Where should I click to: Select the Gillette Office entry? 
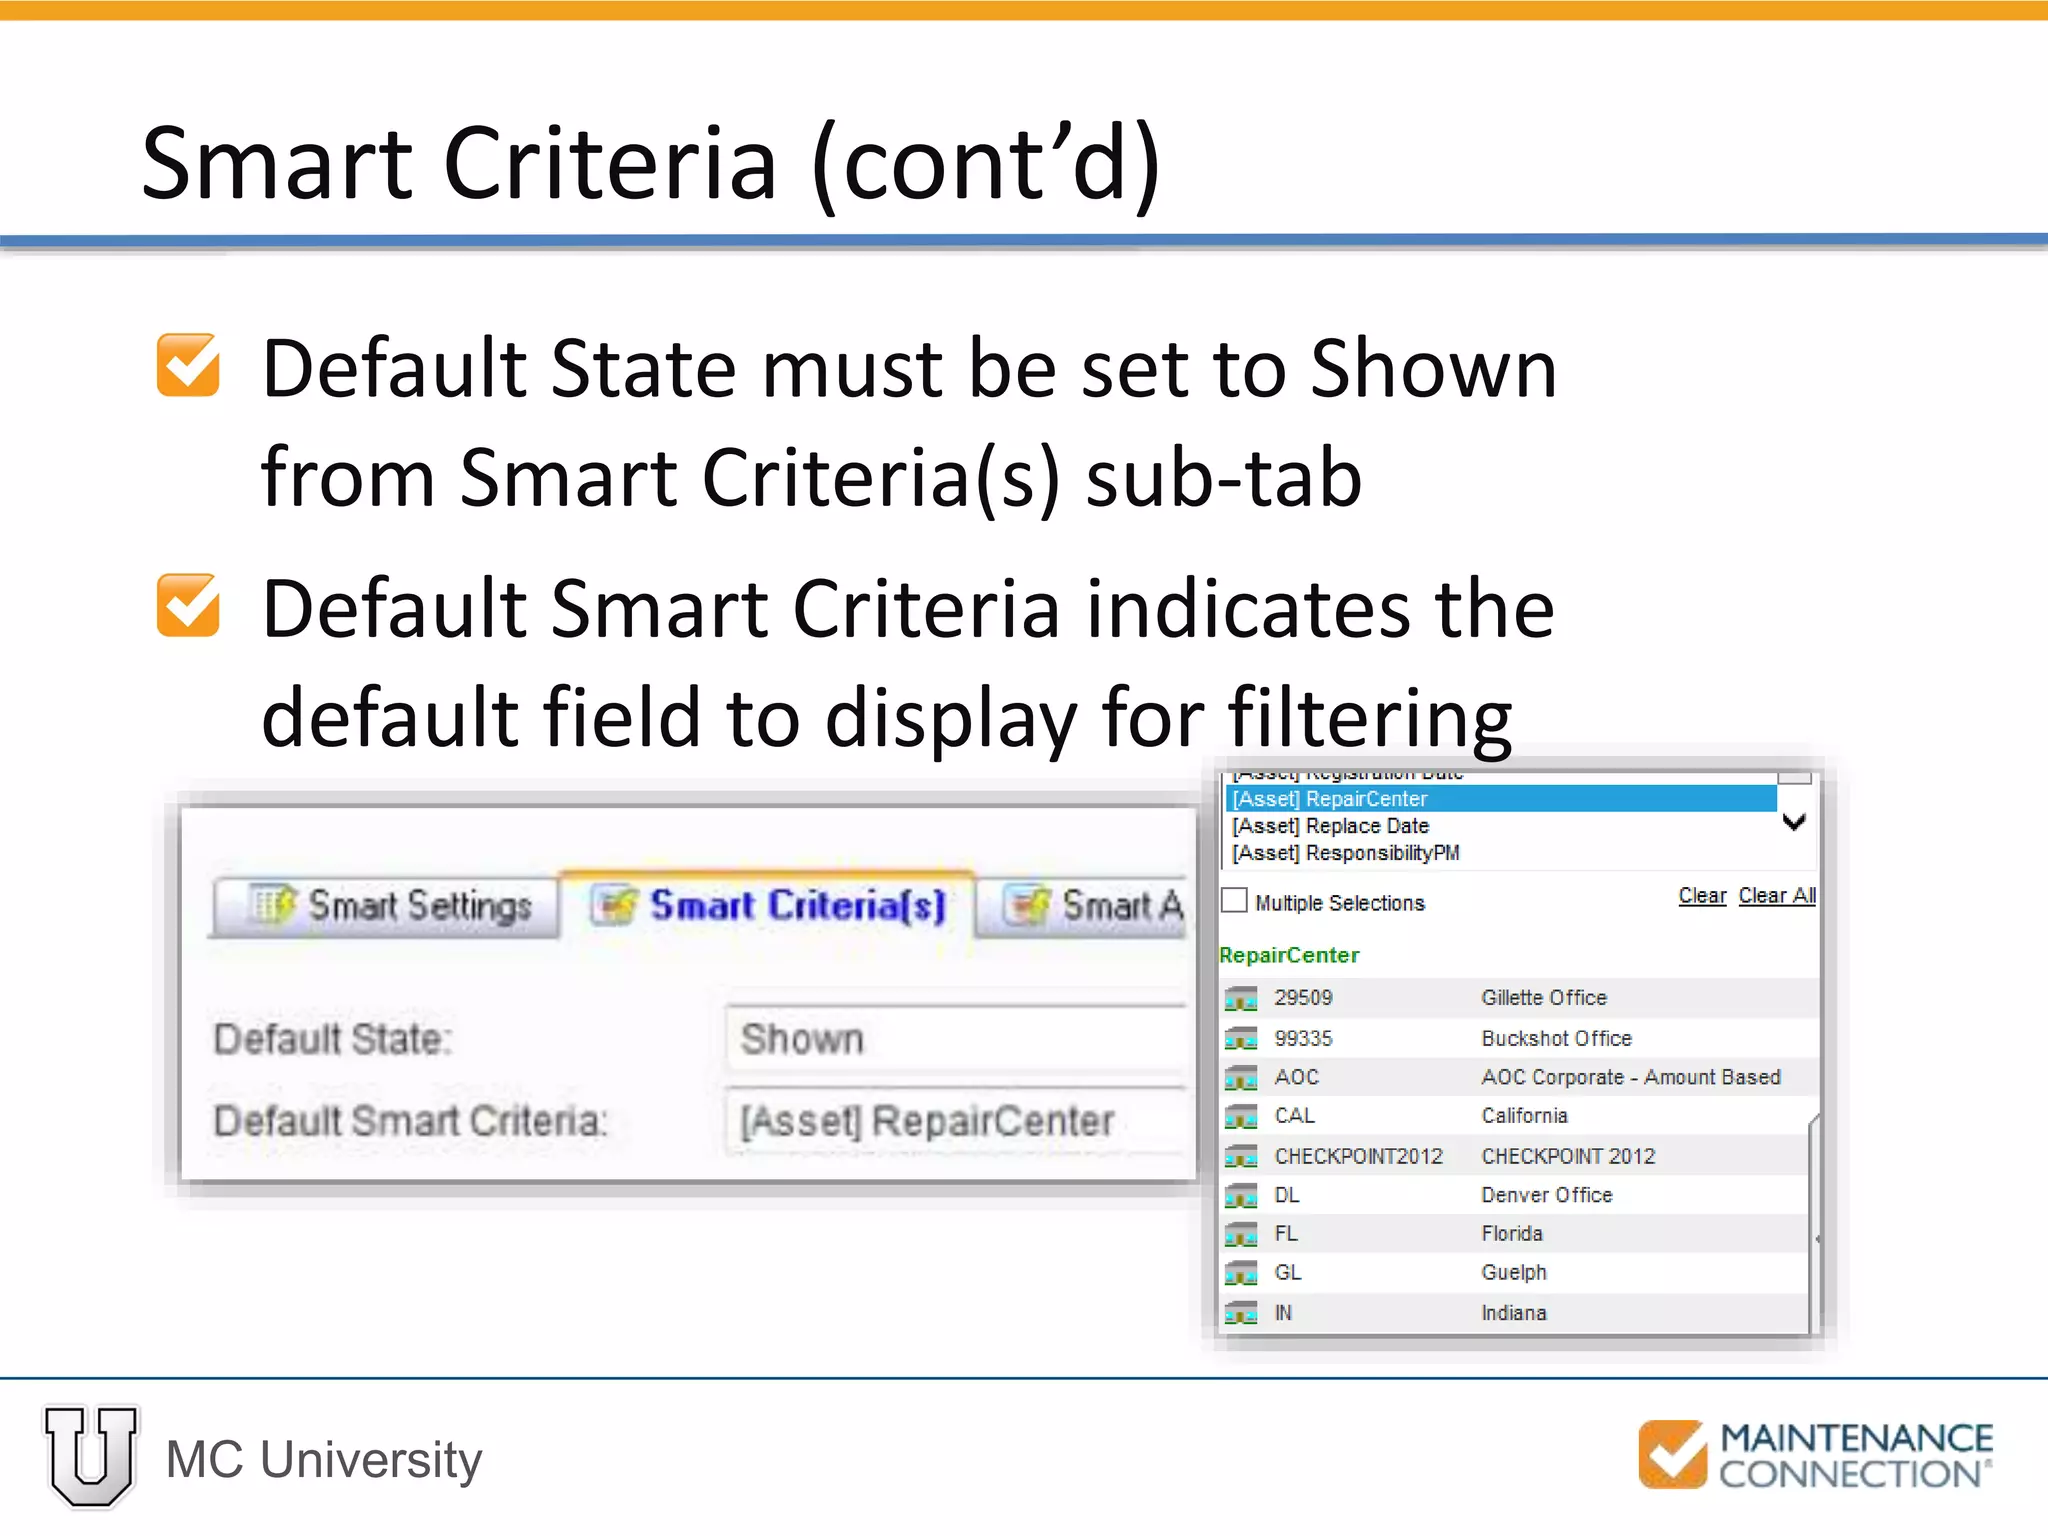[x=1544, y=998]
